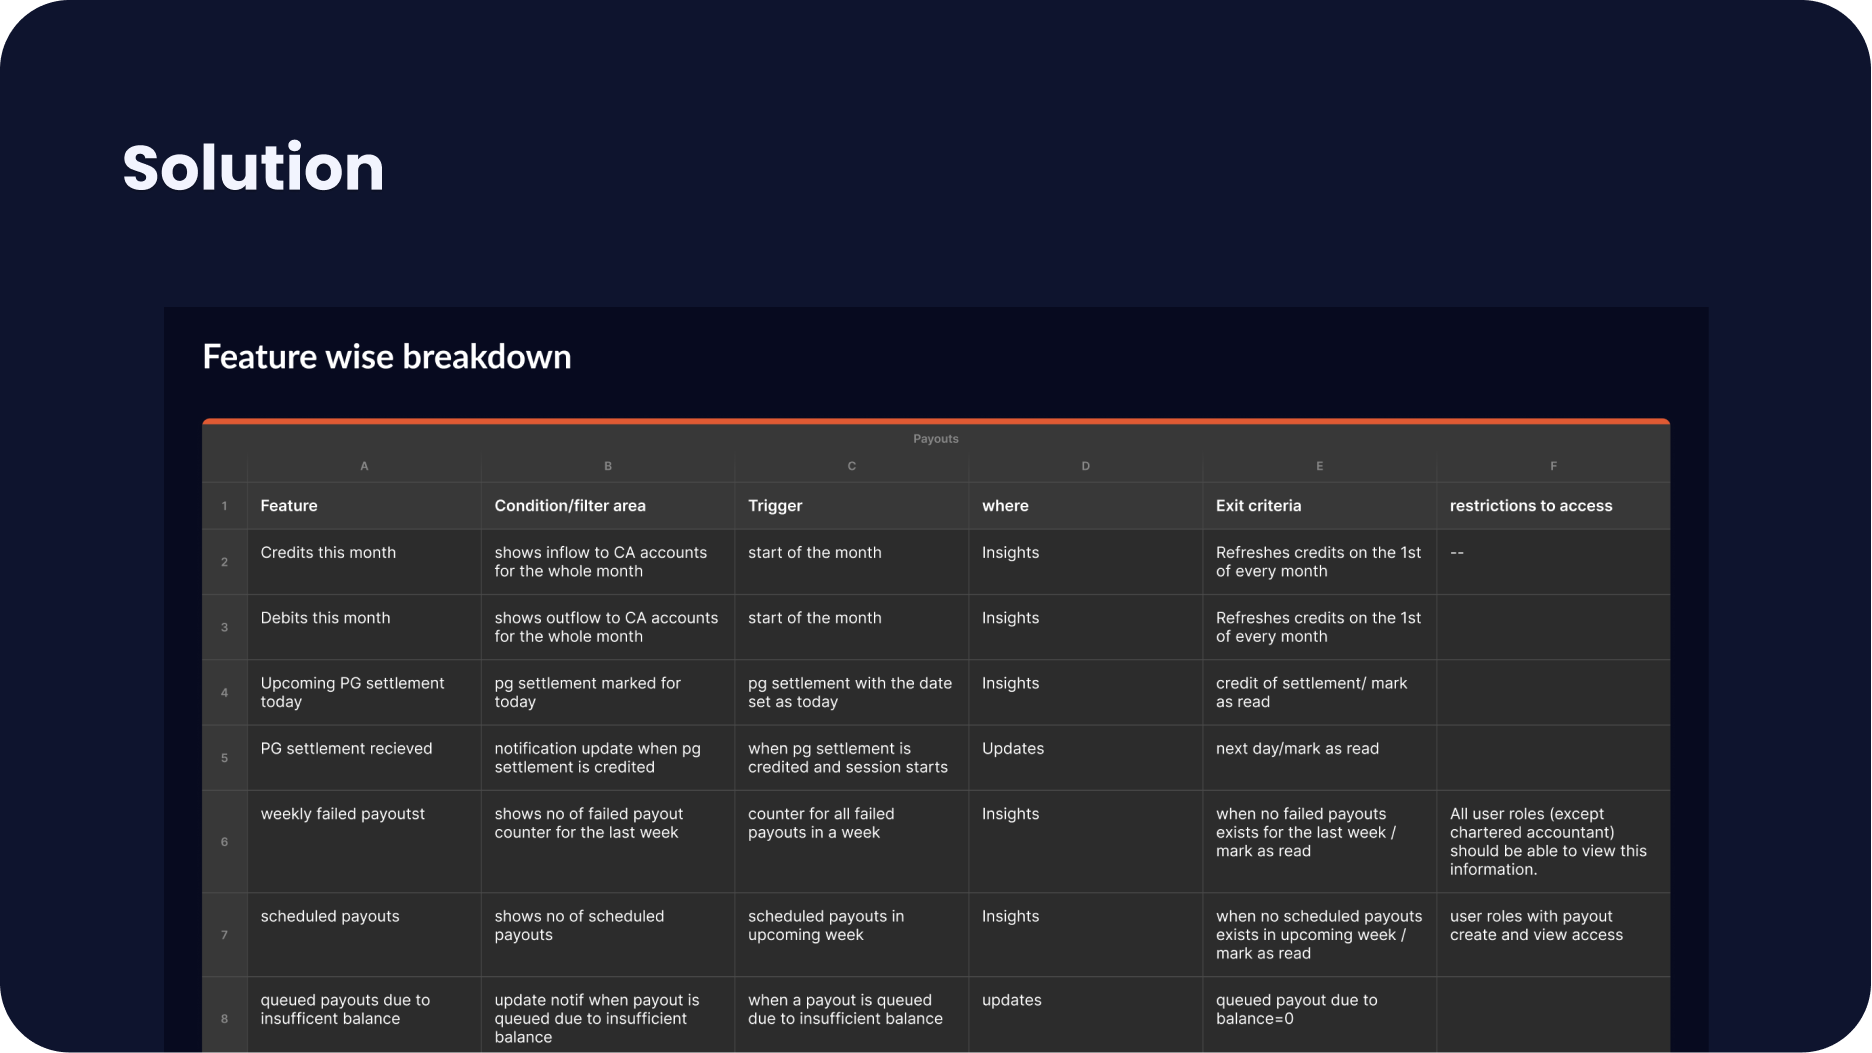Select 'queued payouts due to insufficent balance' cell

[364, 1015]
